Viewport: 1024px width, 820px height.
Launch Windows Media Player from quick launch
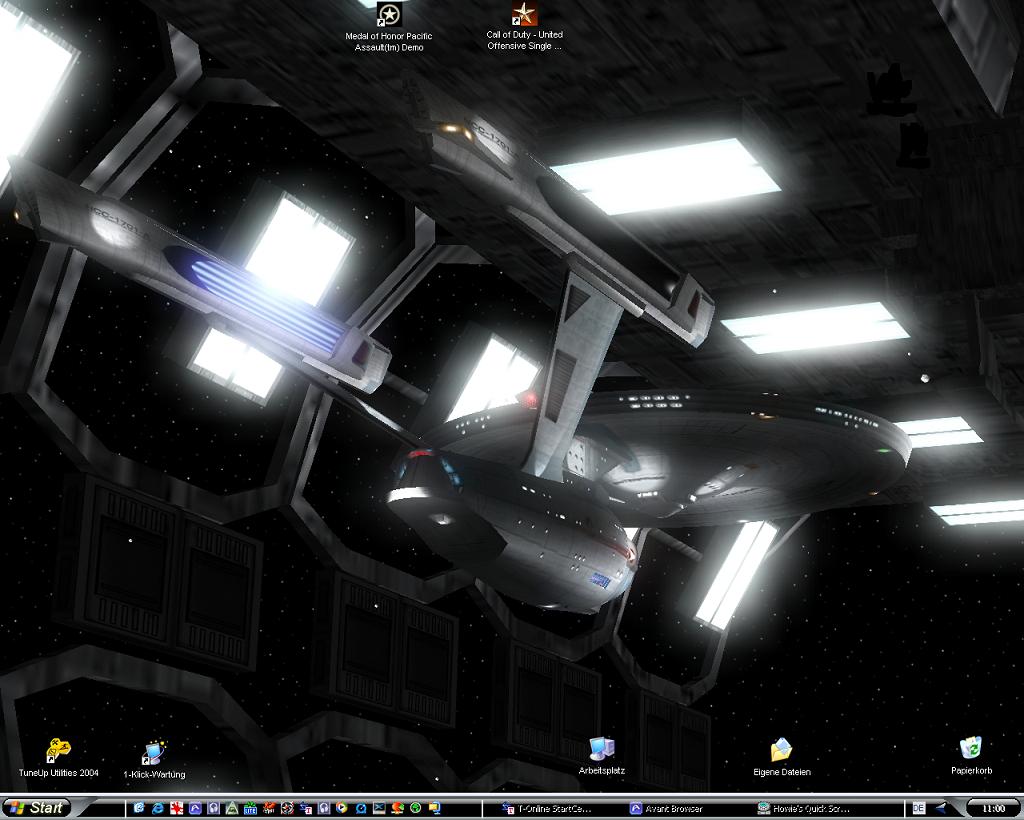[x=342, y=808]
